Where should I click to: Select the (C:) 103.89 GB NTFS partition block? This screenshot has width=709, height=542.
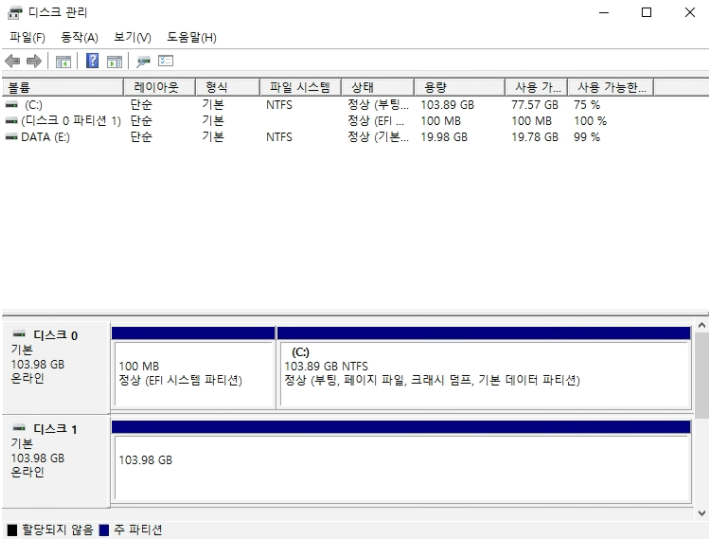pyautogui.click(x=484, y=368)
